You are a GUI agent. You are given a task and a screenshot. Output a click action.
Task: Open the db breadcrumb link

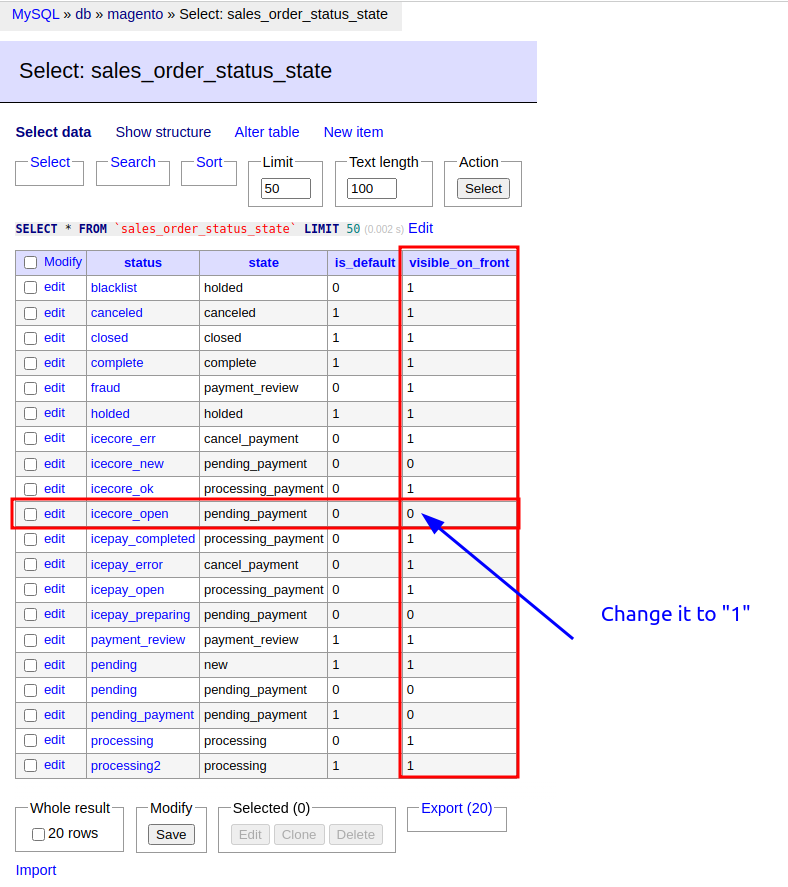[83, 14]
